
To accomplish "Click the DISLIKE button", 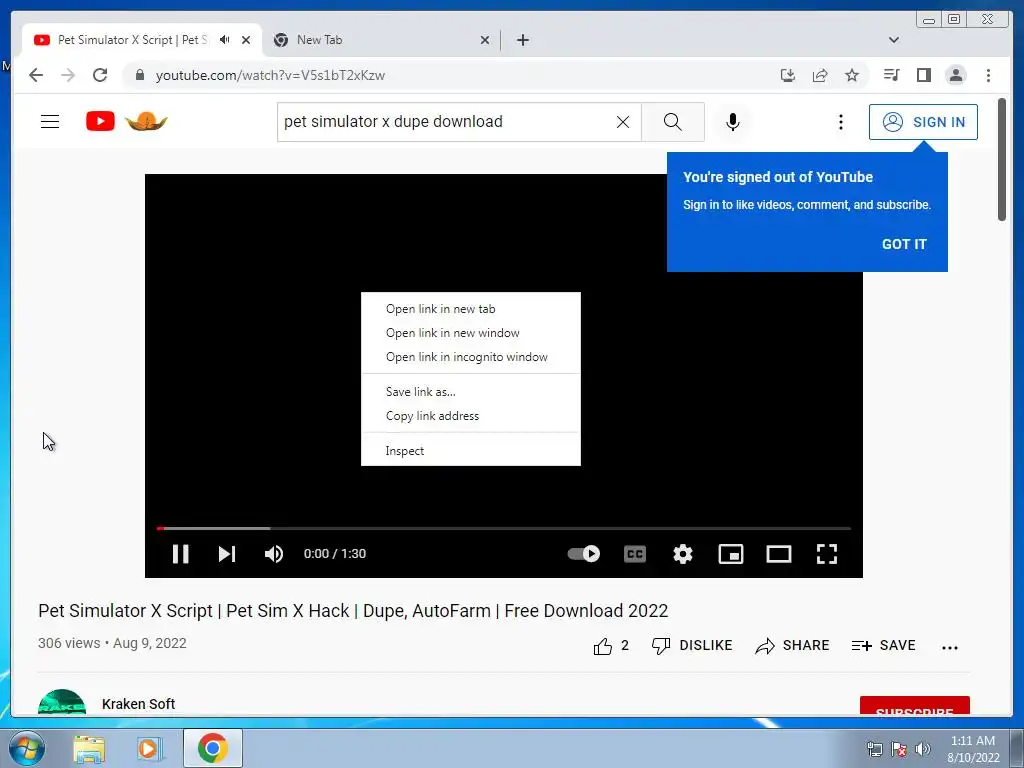I will pos(692,646).
